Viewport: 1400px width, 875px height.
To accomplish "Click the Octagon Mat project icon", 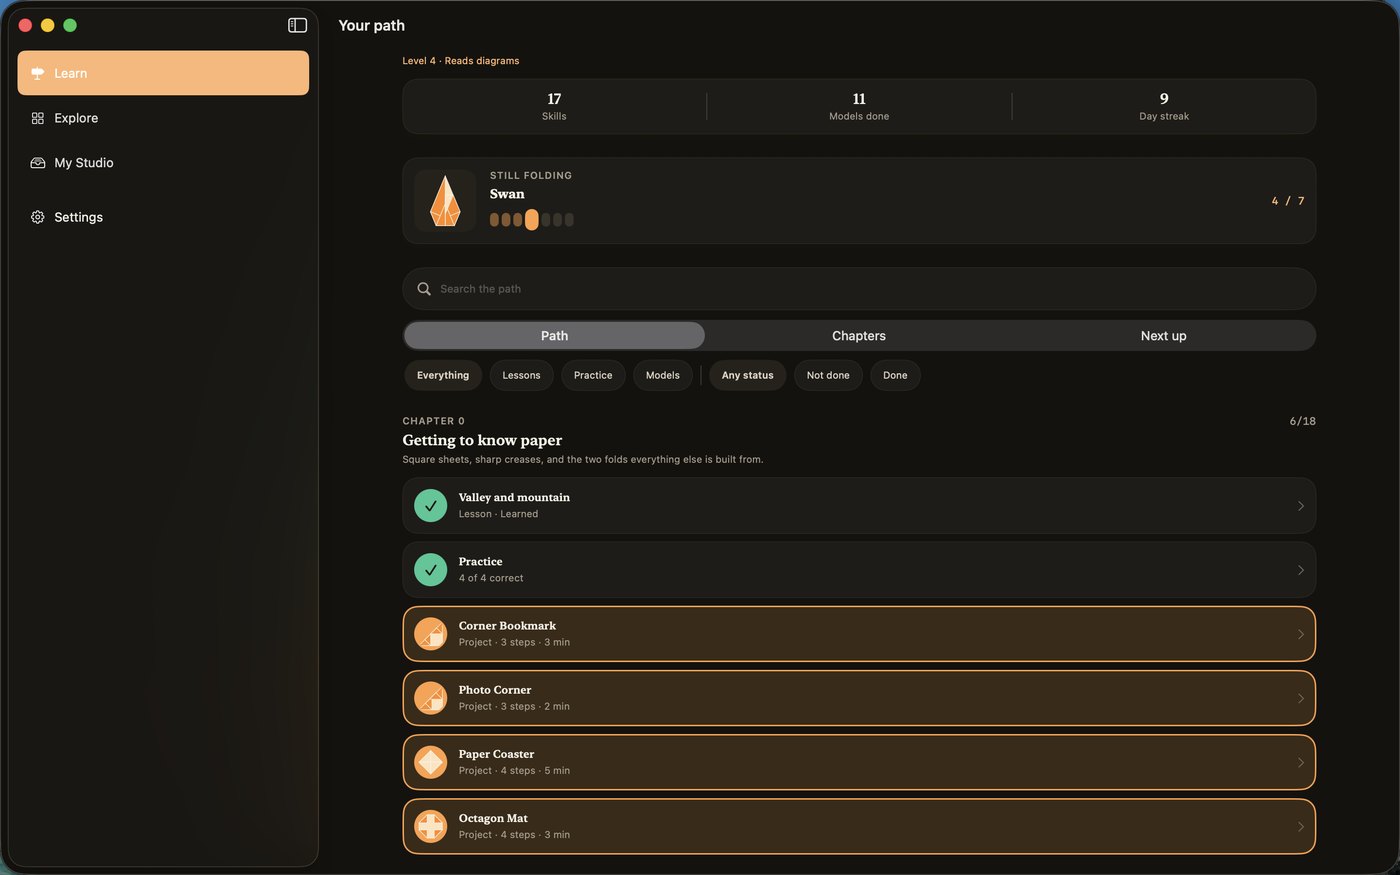I will click(431, 826).
